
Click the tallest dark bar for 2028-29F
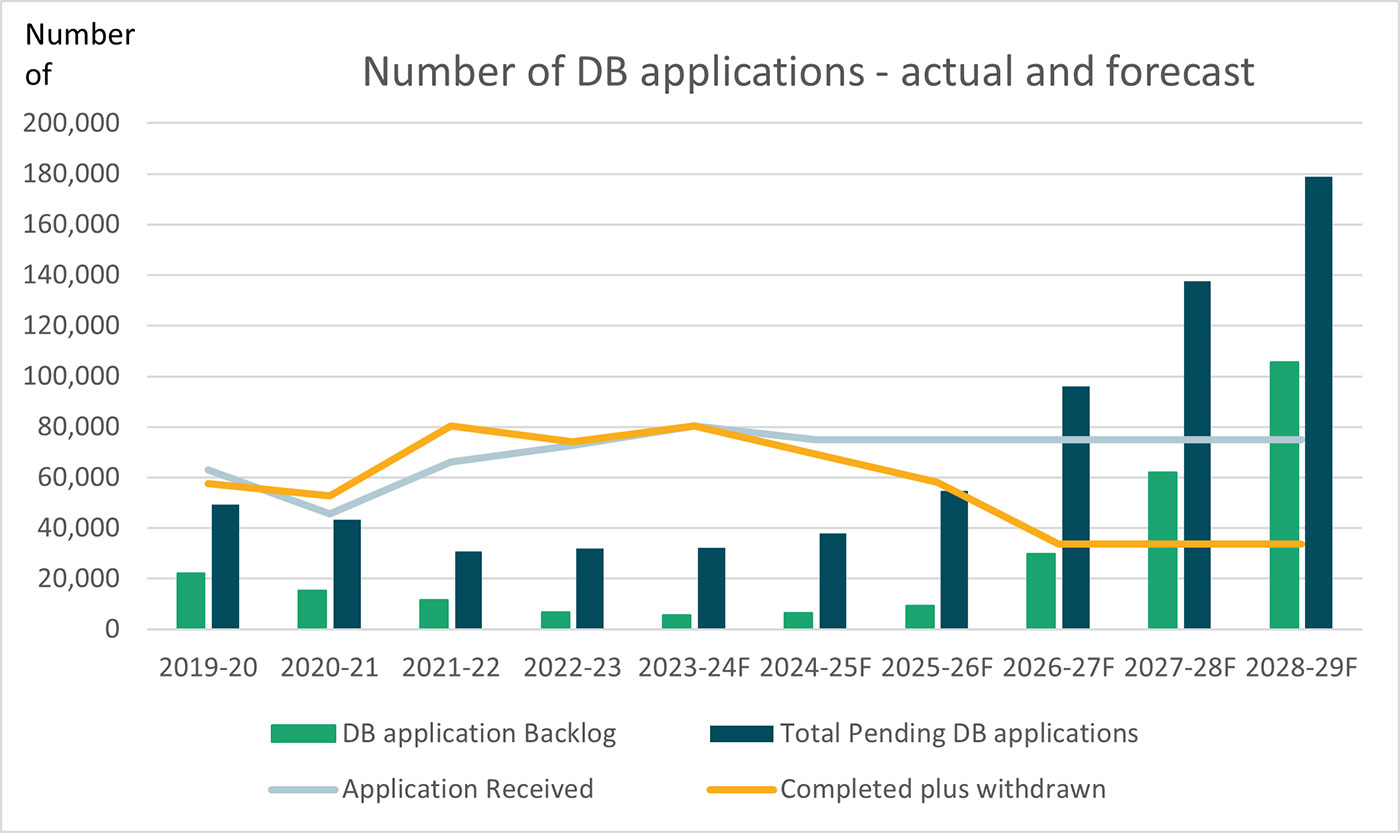(x=1318, y=402)
